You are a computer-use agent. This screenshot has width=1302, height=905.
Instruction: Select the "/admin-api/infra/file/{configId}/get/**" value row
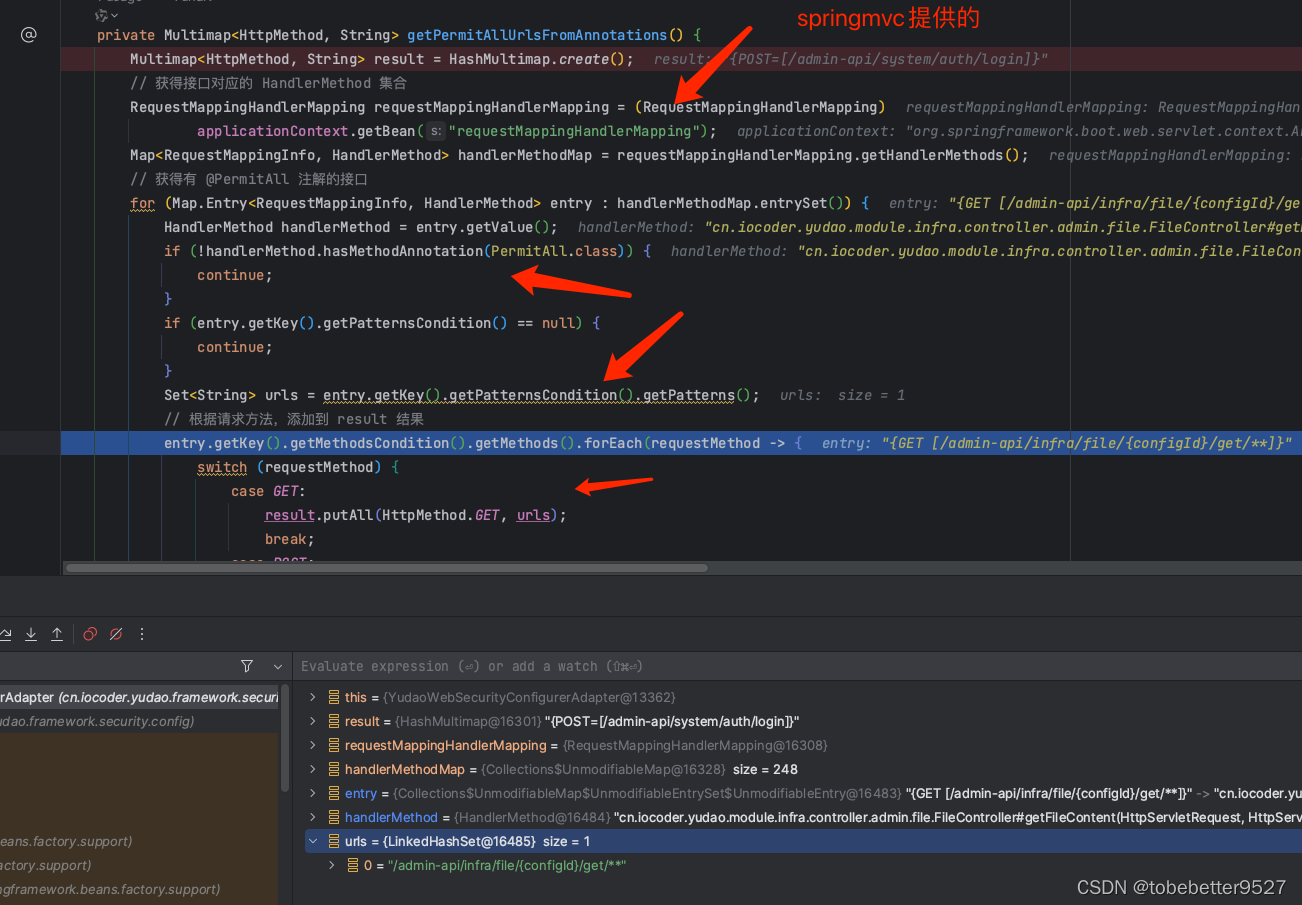tap(803, 865)
